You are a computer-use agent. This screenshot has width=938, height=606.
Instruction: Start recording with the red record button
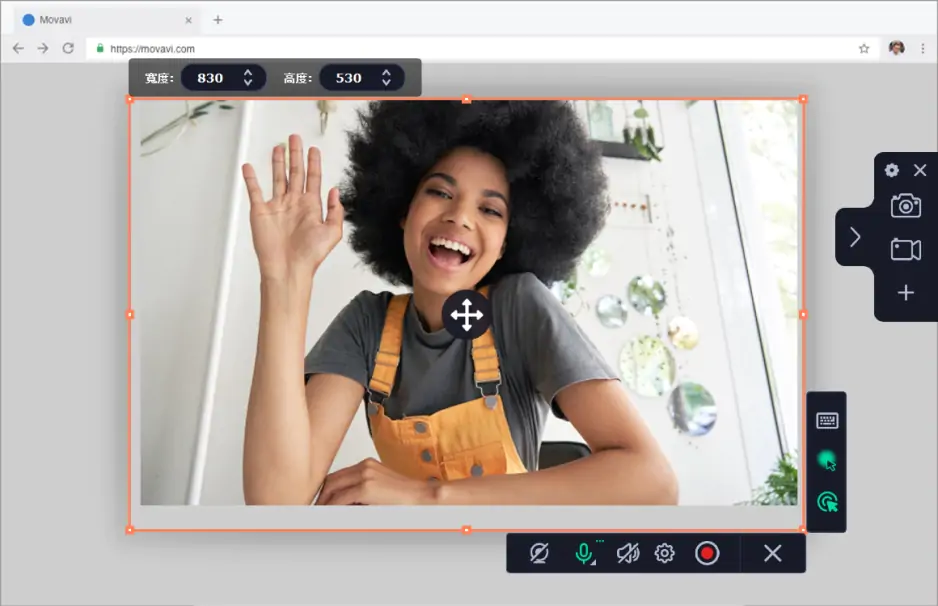[706, 553]
